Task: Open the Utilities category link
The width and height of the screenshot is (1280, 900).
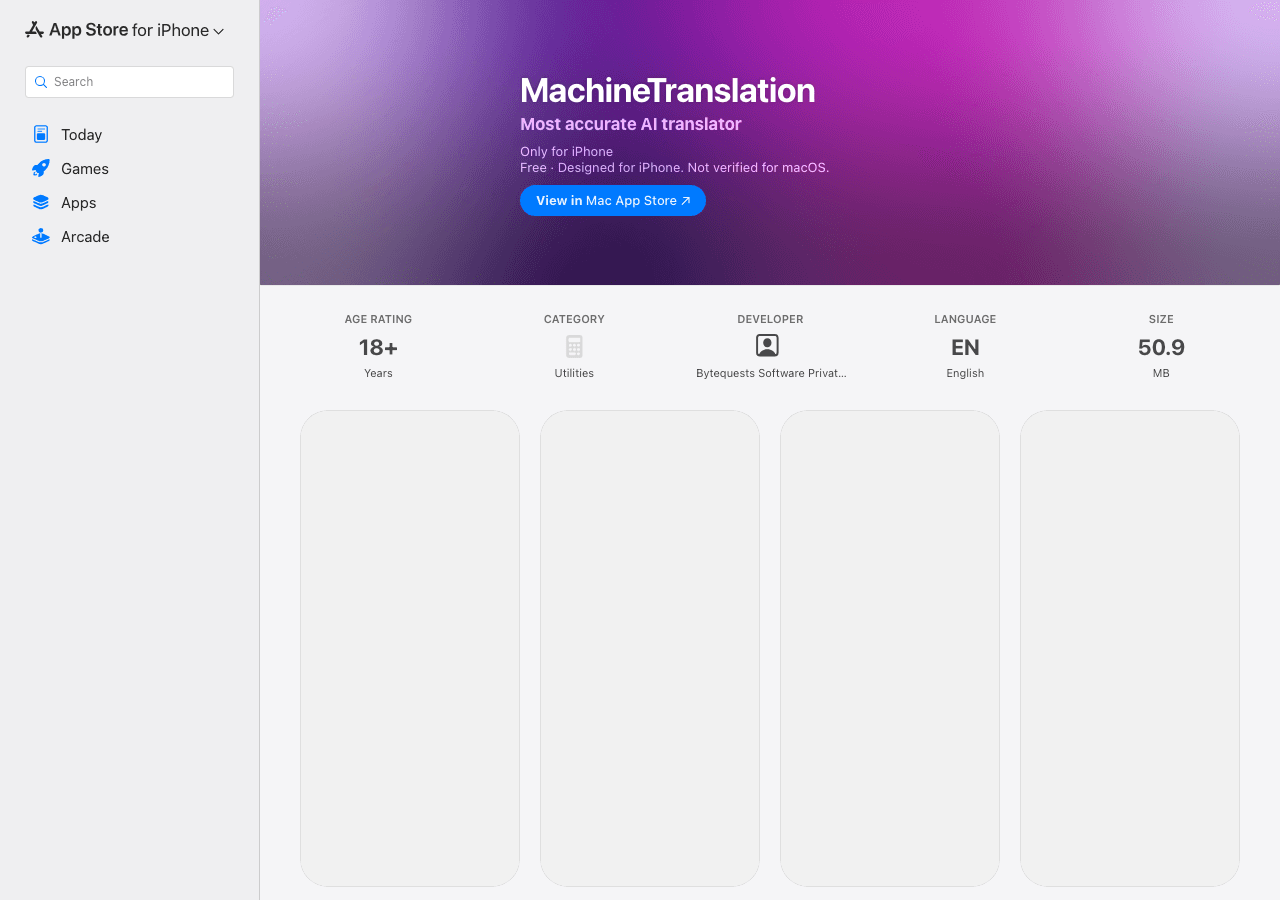Action: (x=574, y=373)
